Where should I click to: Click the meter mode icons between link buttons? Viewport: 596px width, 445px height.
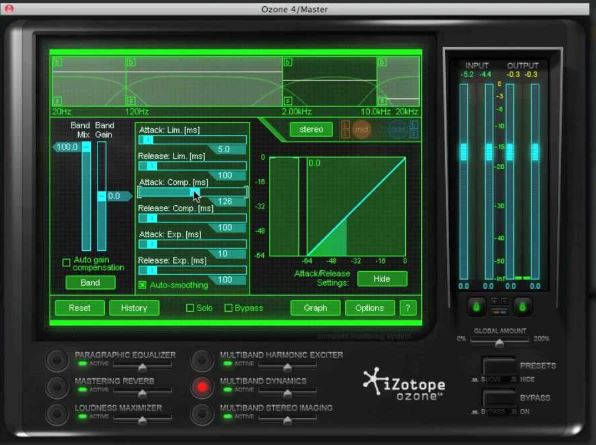(x=499, y=306)
